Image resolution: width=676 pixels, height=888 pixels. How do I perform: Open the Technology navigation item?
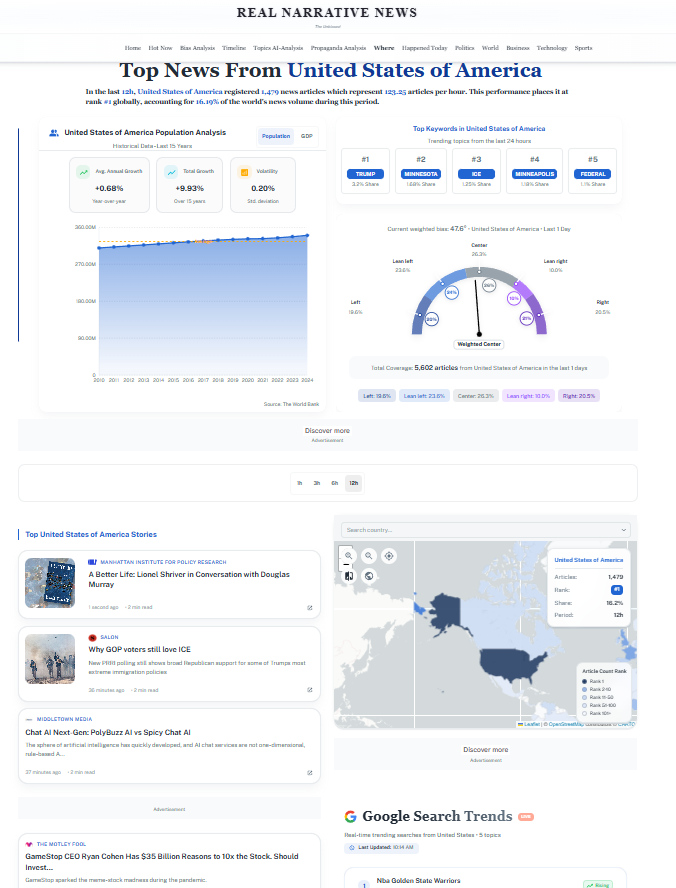pyautogui.click(x=552, y=48)
